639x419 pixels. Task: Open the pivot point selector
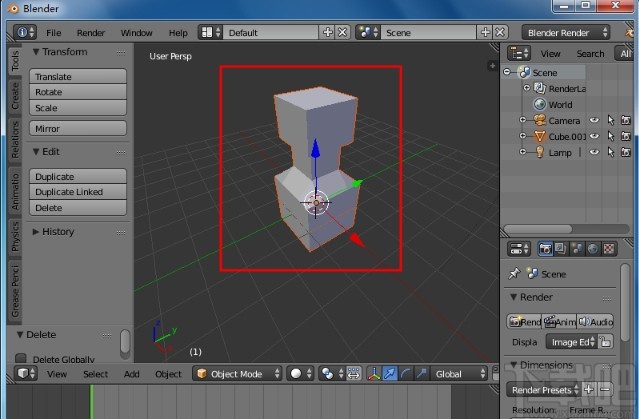(x=331, y=373)
